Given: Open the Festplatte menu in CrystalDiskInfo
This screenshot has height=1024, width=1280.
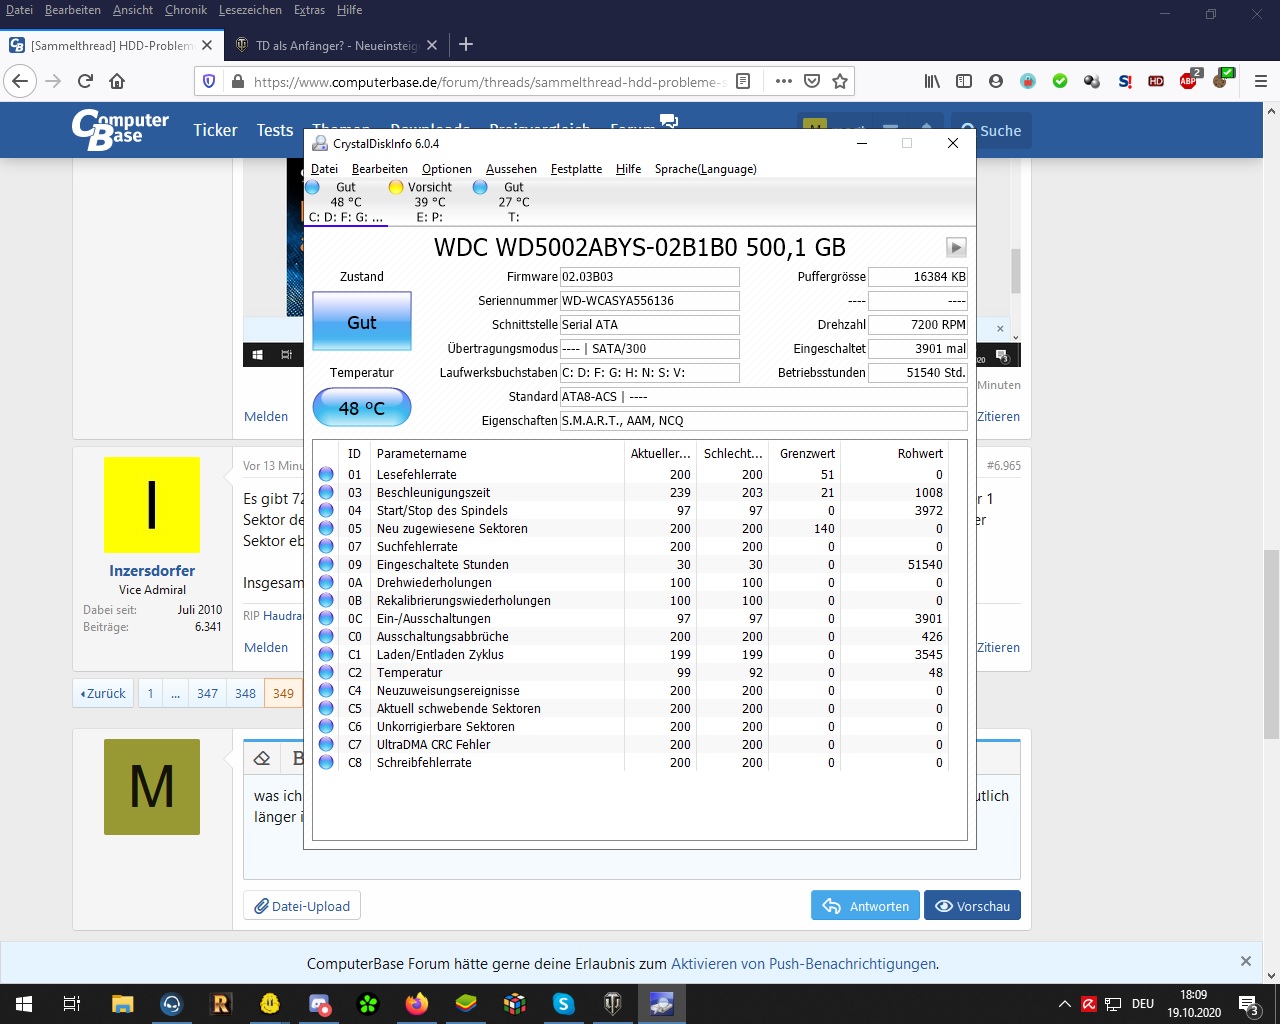Looking at the screenshot, I should click(x=576, y=169).
